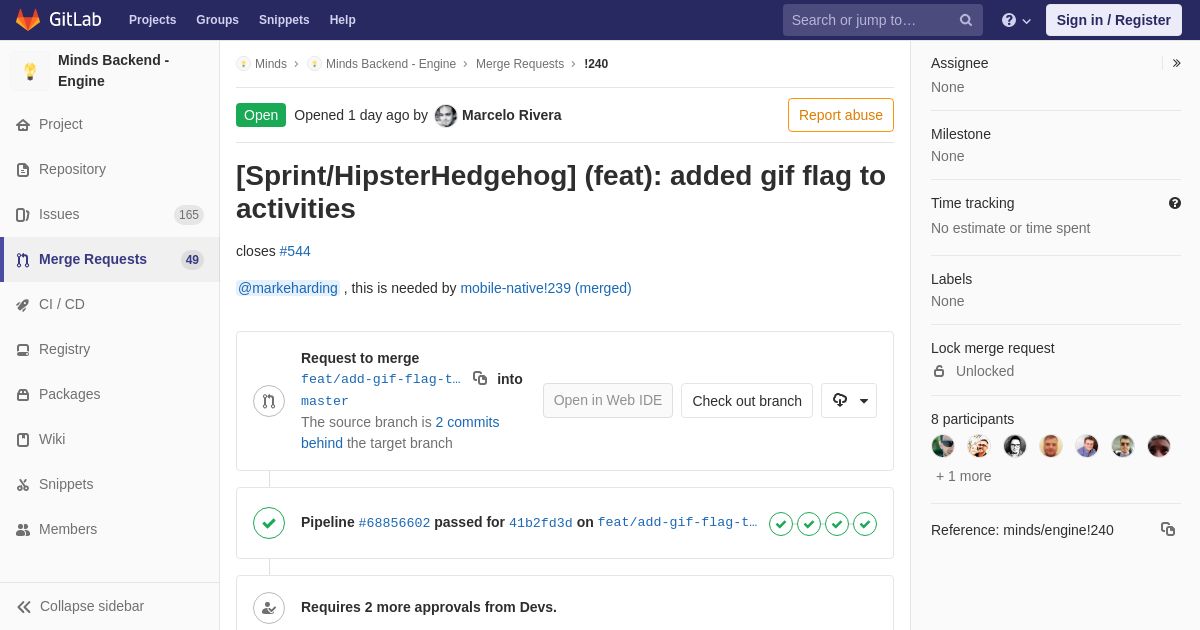Click the Minds Backend Engine lightbulb avatar
Image resolution: width=1200 pixels, height=630 pixels.
(30, 71)
